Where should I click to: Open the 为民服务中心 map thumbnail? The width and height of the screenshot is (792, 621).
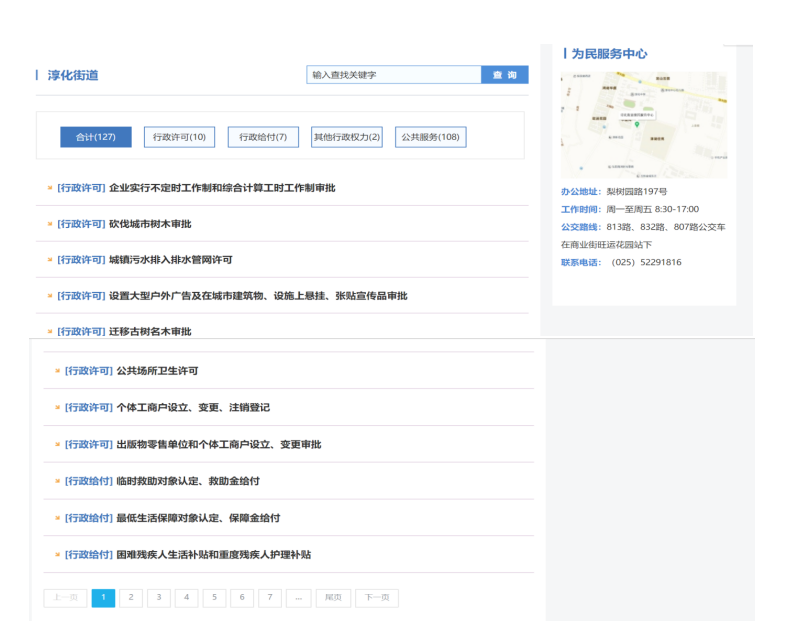tap(644, 125)
